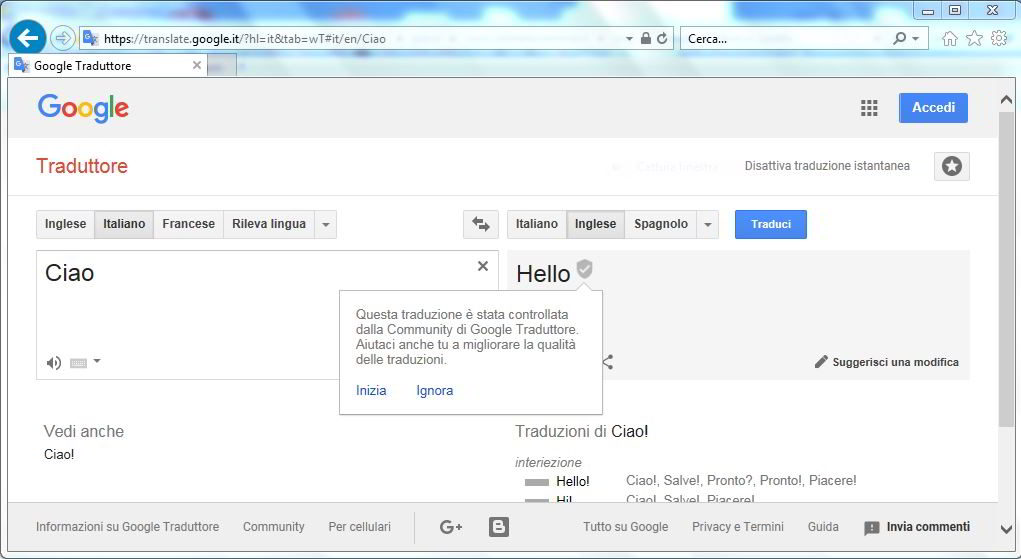Open favorites with the star icon in browser toolbar
This screenshot has width=1021, height=559.
coord(974,38)
